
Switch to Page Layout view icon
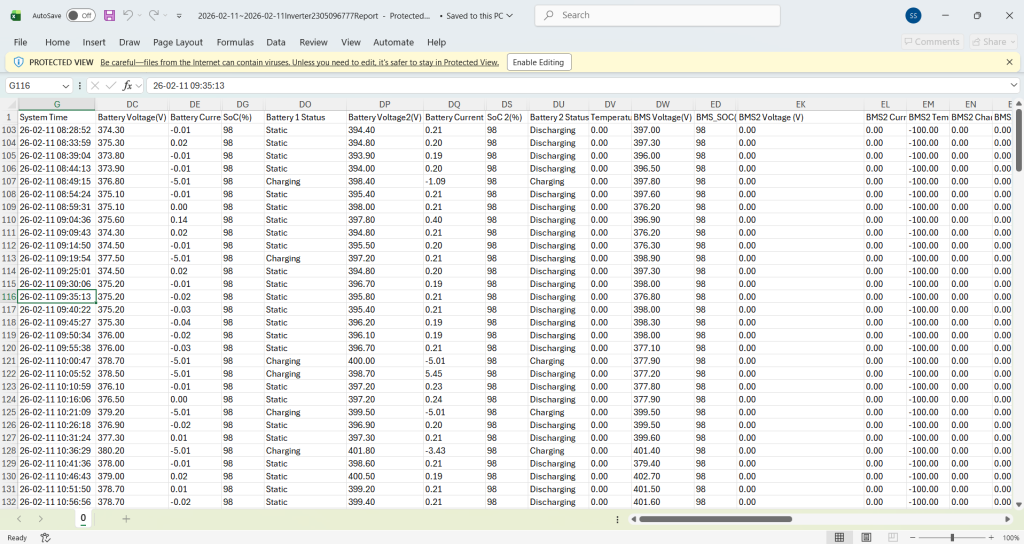(x=864, y=537)
